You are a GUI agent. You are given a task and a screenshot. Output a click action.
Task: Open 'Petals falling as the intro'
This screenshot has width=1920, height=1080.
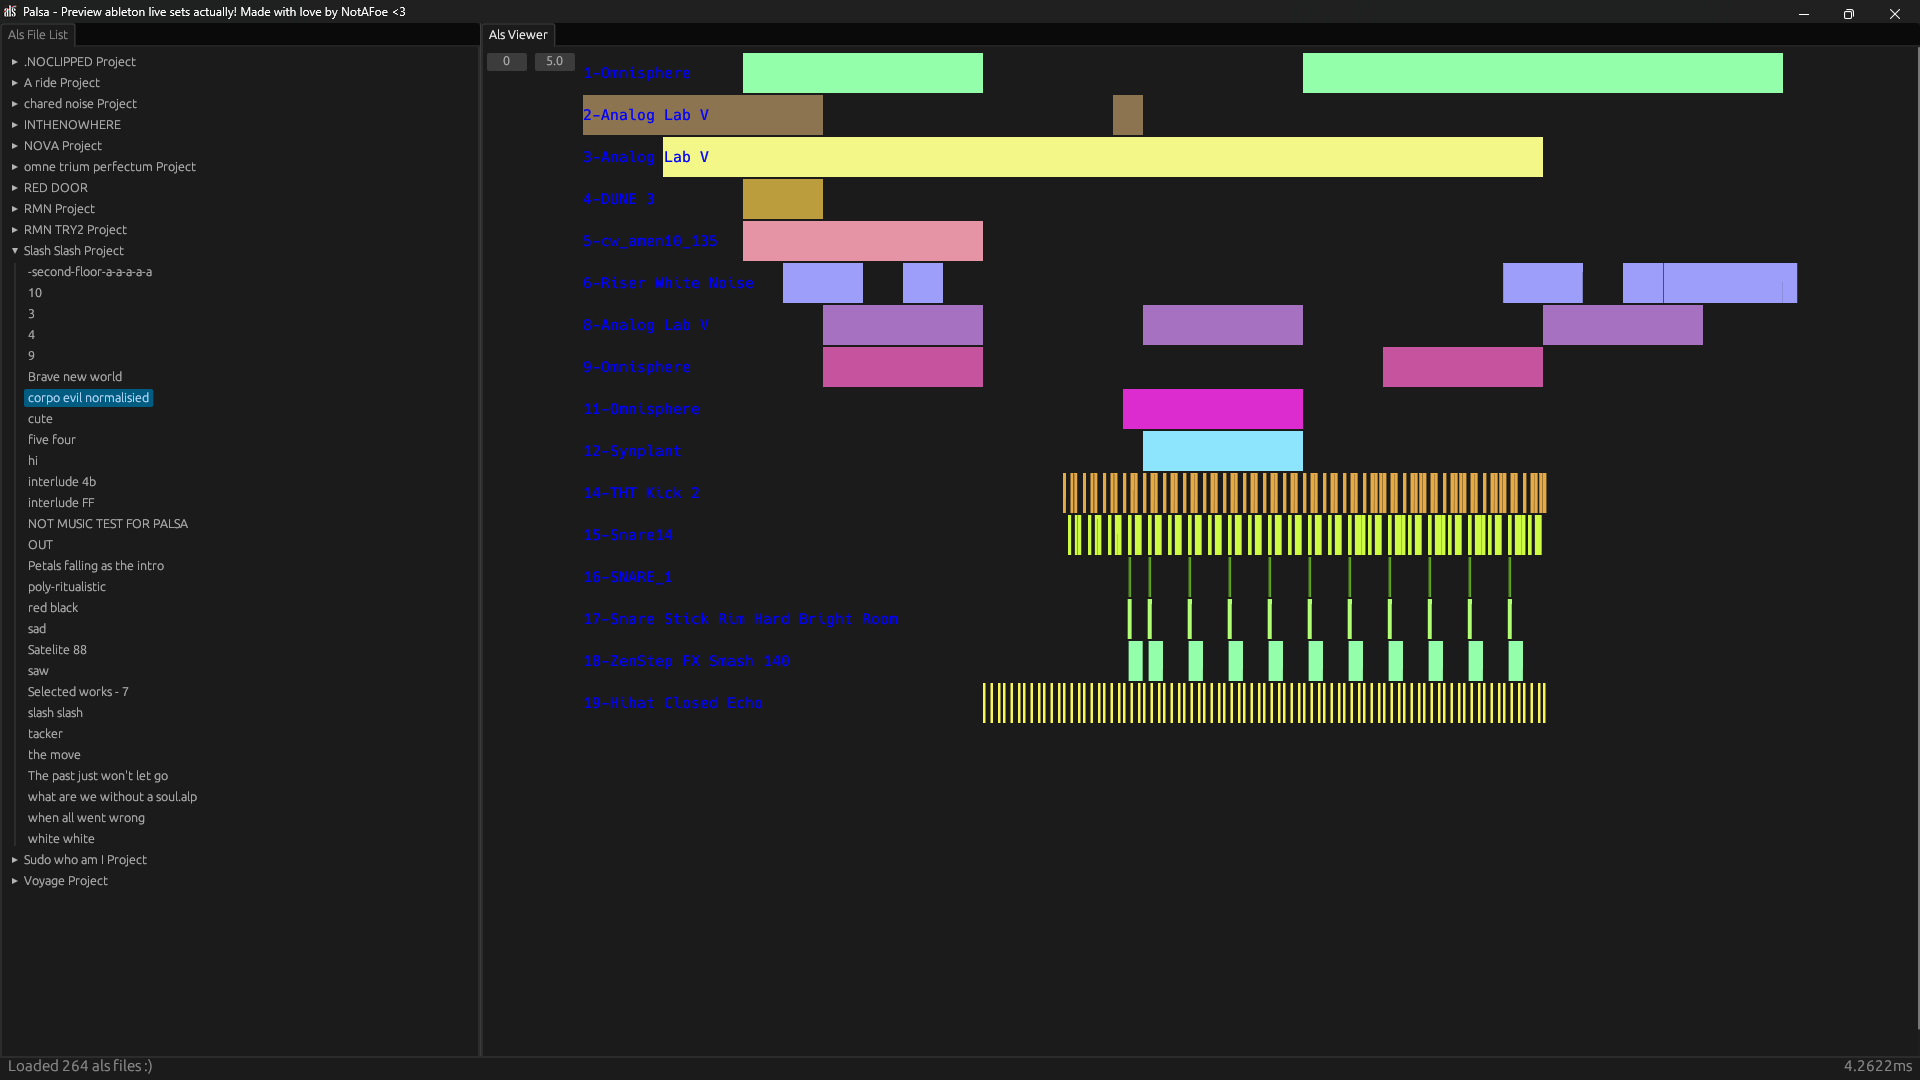[95, 566]
